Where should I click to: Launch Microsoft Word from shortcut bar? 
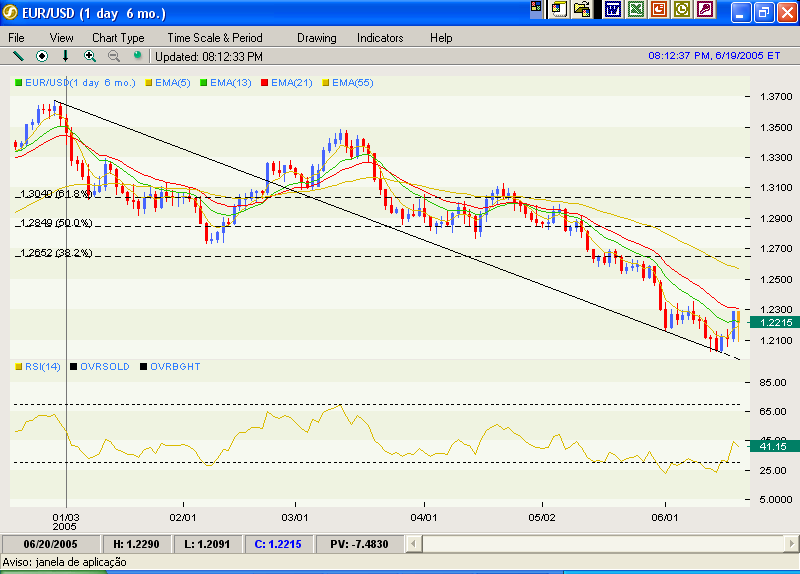[613, 9]
